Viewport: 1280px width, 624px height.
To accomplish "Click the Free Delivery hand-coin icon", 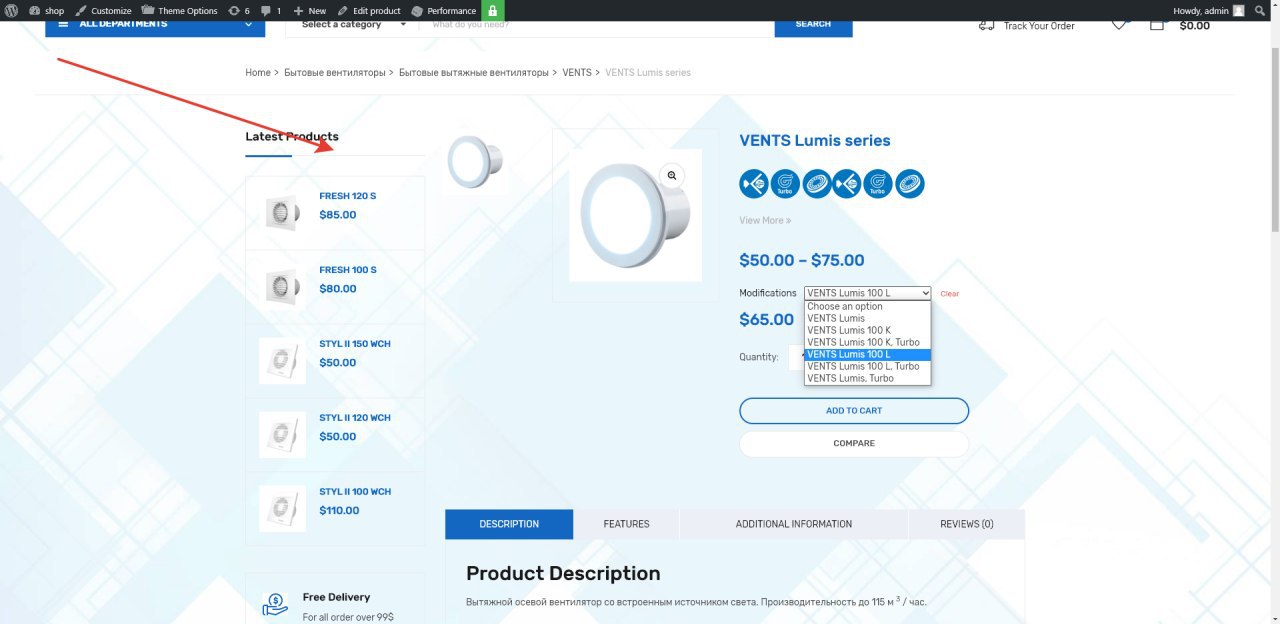I will (x=275, y=605).
